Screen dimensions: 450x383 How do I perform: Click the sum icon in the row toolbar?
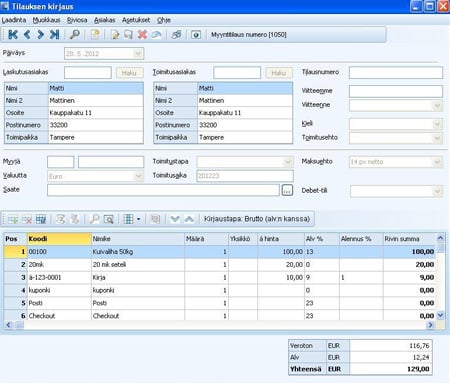(61, 219)
